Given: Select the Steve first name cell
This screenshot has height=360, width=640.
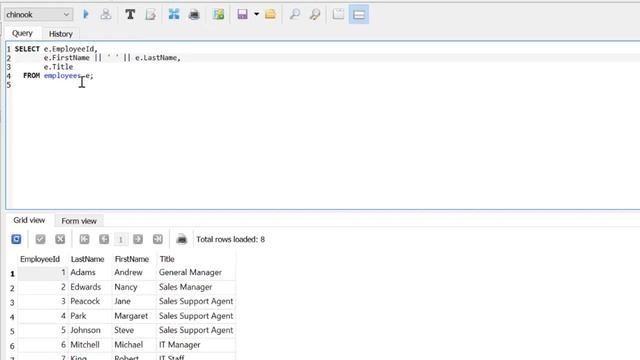Looking at the screenshot, I should click(x=134, y=330).
